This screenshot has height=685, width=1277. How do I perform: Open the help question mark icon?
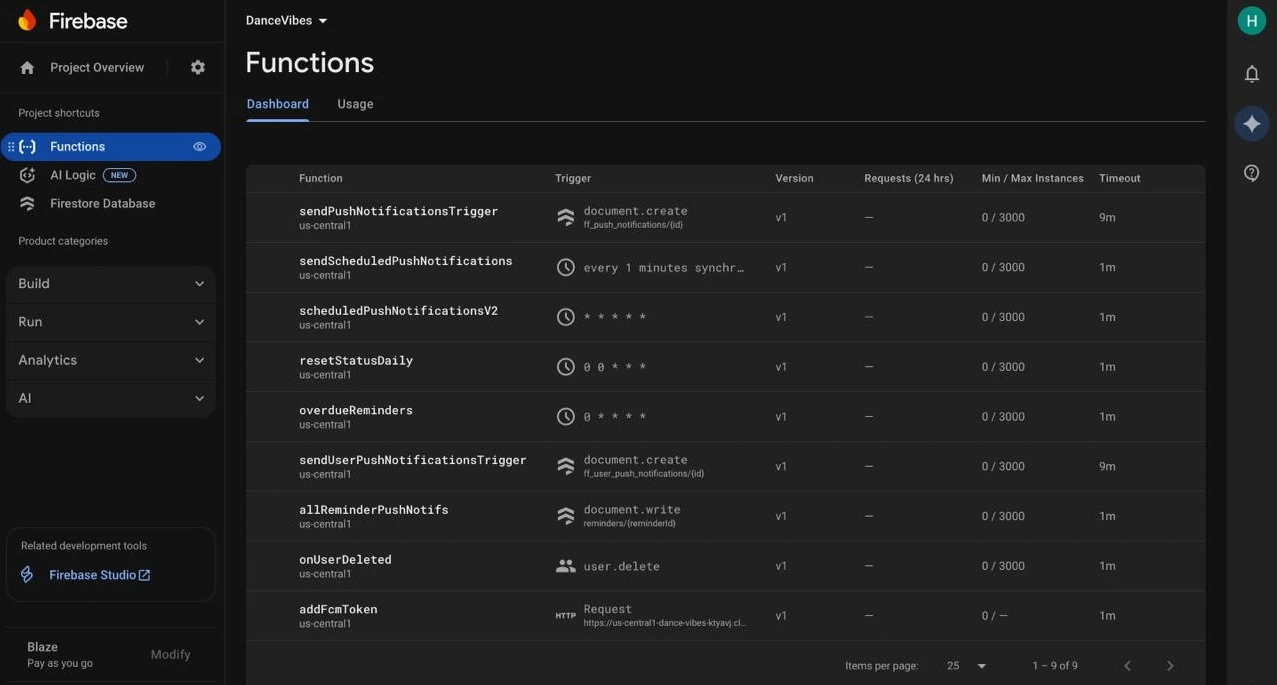1252,173
